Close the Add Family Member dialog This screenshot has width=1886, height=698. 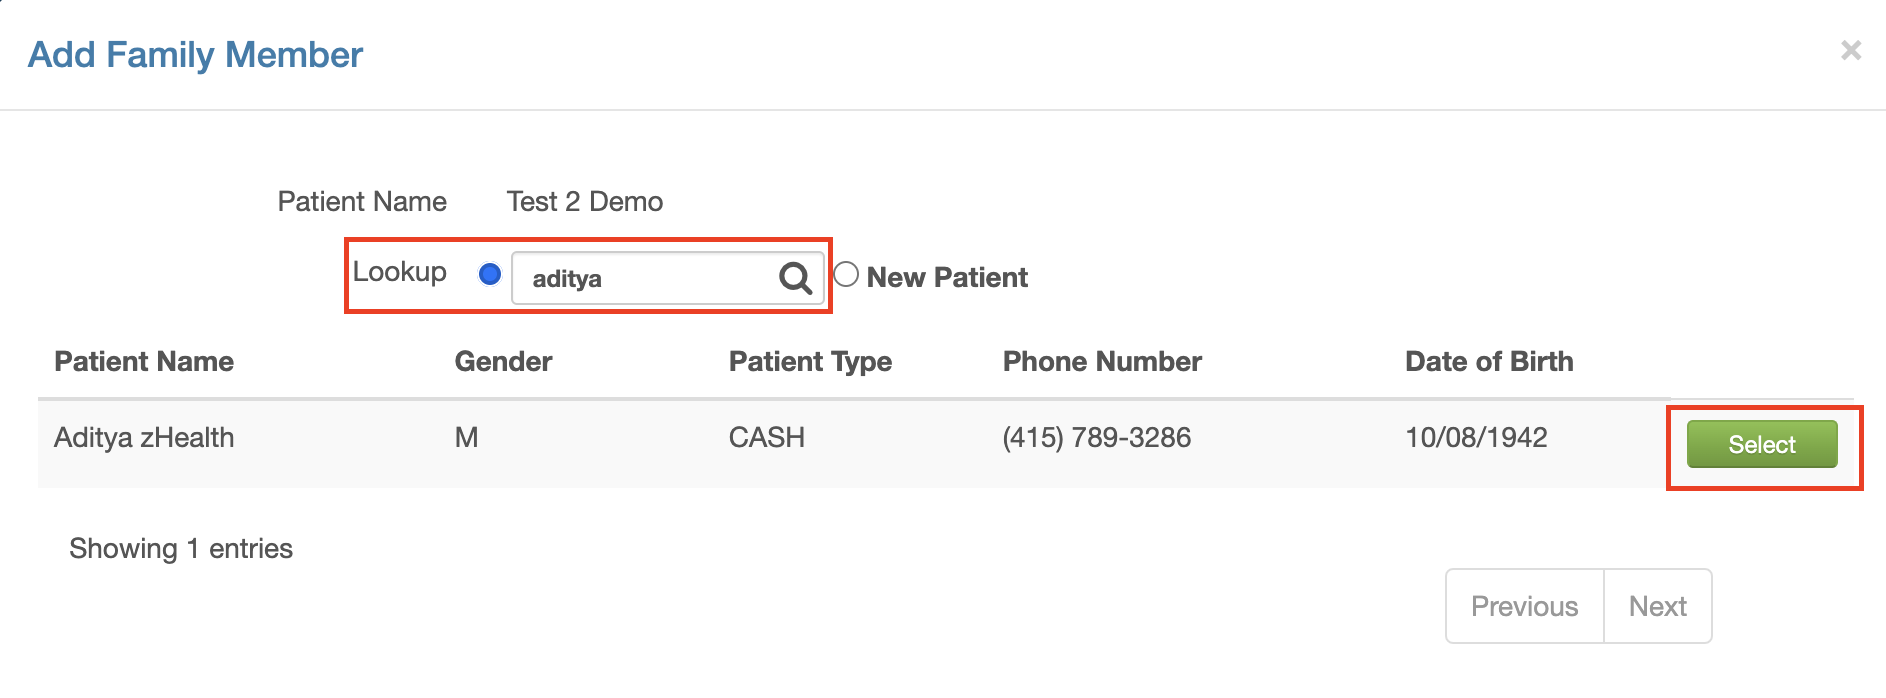[1851, 50]
